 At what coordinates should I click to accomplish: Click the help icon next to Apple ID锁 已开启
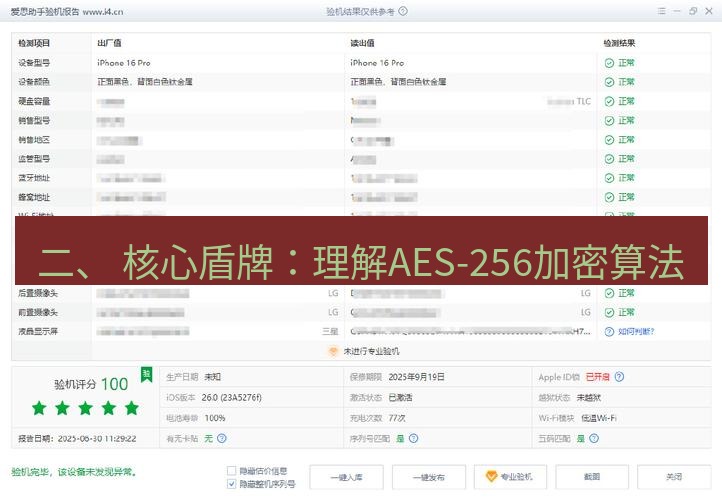(619, 377)
